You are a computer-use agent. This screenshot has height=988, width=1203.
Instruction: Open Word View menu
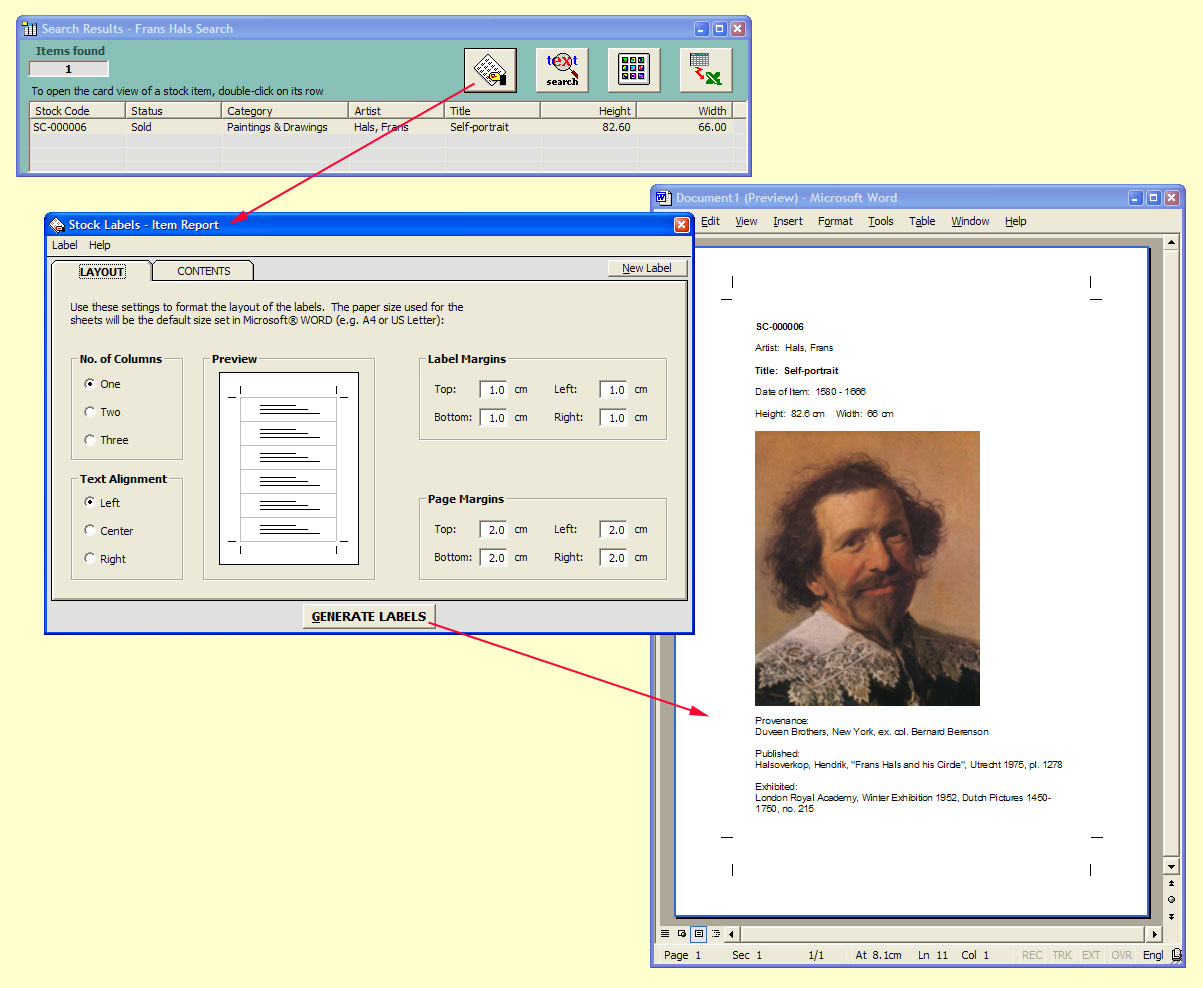[746, 221]
